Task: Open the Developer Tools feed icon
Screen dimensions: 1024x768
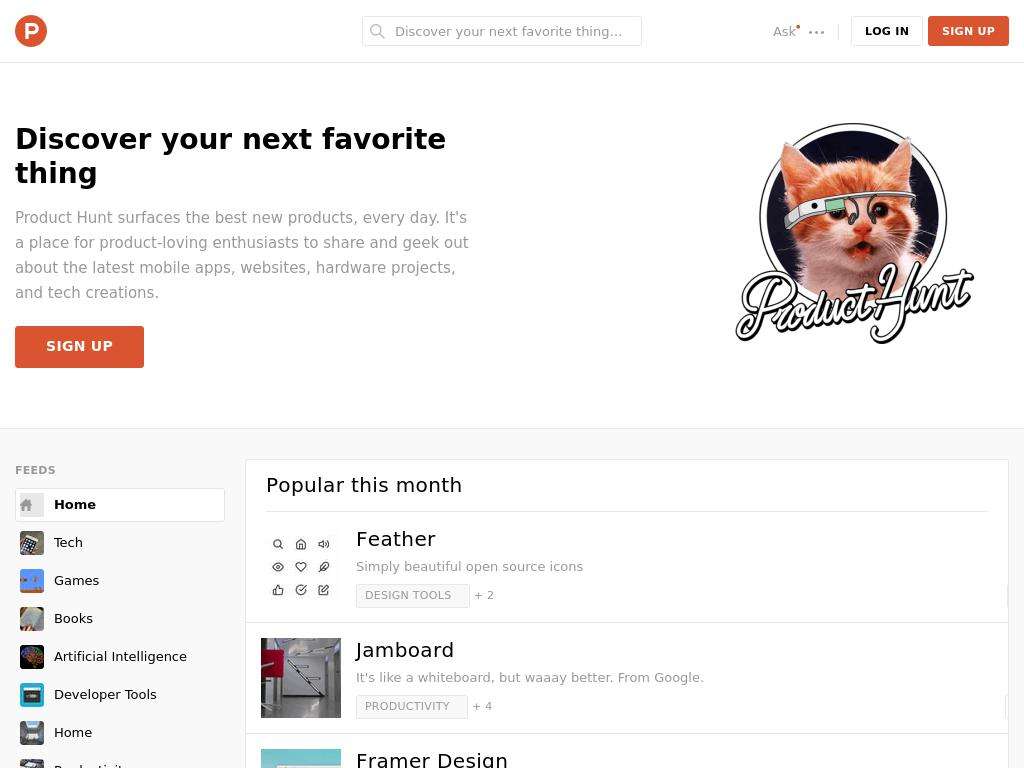Action: [32, 695]
